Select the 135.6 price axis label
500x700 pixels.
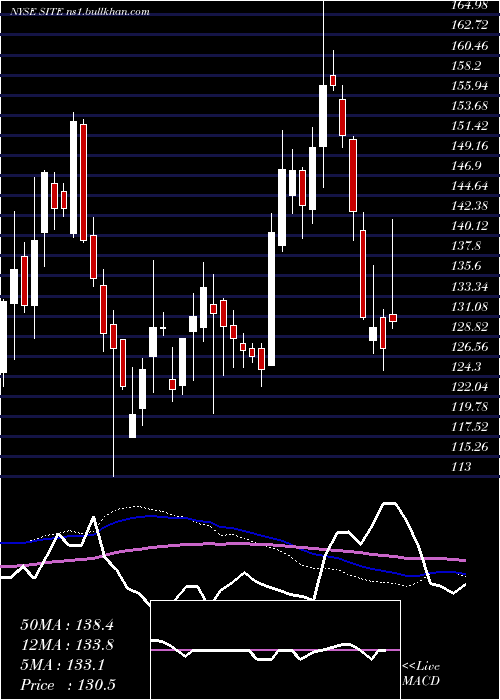tap(466, 266)
